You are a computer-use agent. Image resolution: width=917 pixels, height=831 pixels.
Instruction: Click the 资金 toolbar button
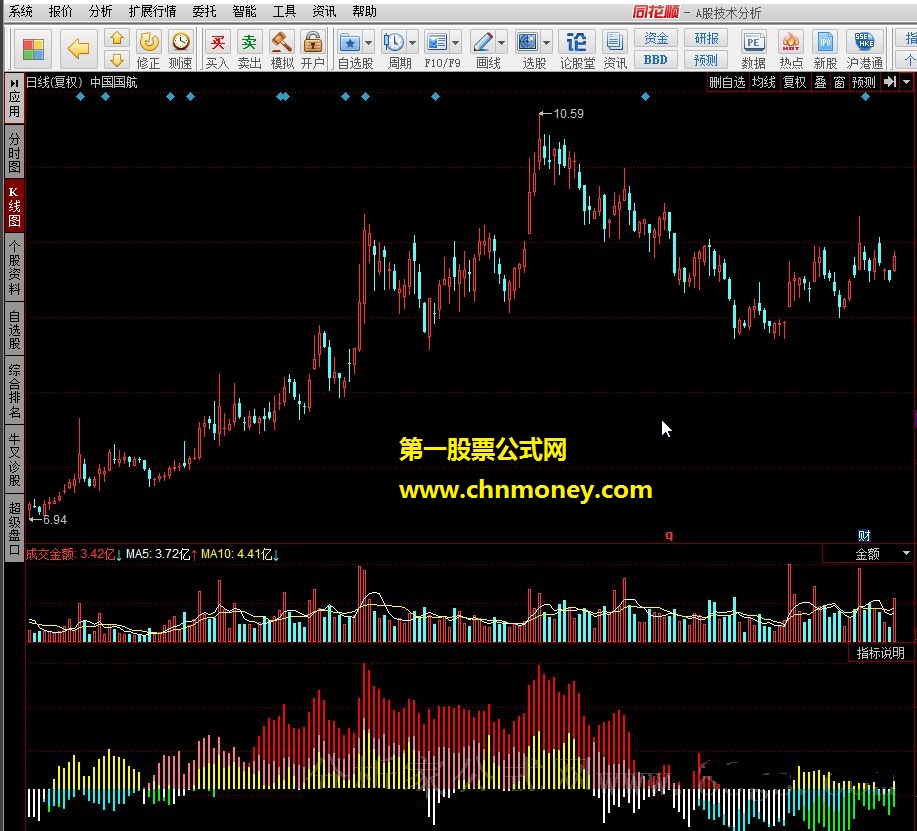[656, 39]
